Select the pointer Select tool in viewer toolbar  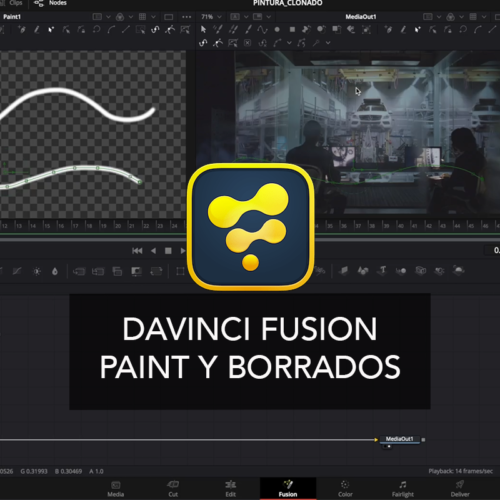click(203, 29)
